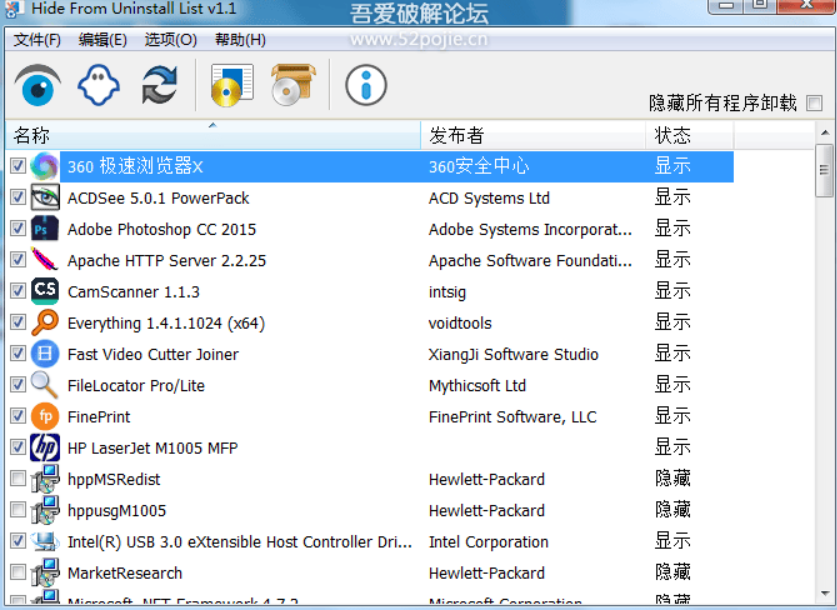Enable the 隐藏所有程序卸载 checkbox
Screen dimensions: 837x610
tap(815, 103)
